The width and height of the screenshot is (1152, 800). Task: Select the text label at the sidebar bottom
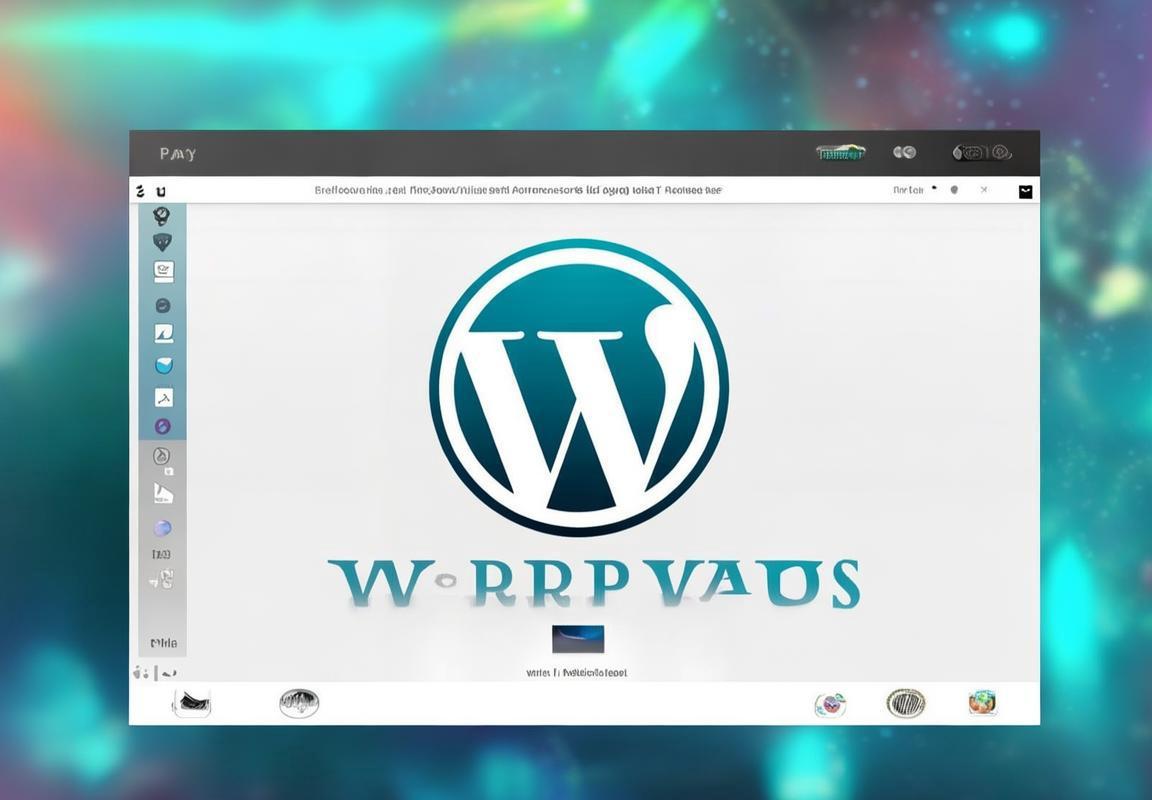(x=163, y=643)
